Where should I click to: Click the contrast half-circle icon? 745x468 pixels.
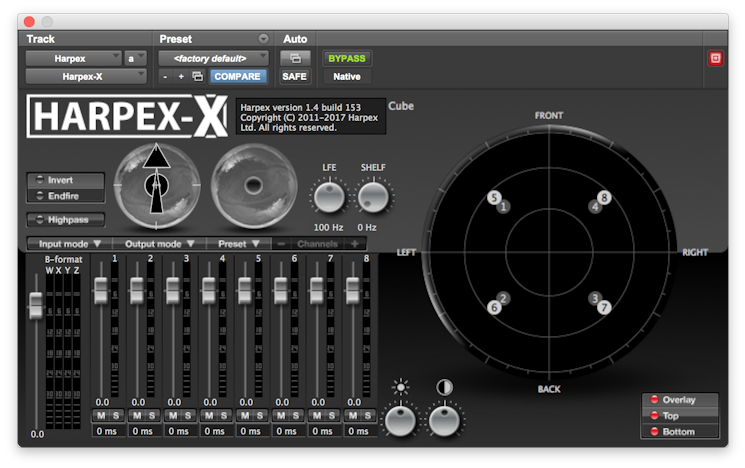(444, 387)
